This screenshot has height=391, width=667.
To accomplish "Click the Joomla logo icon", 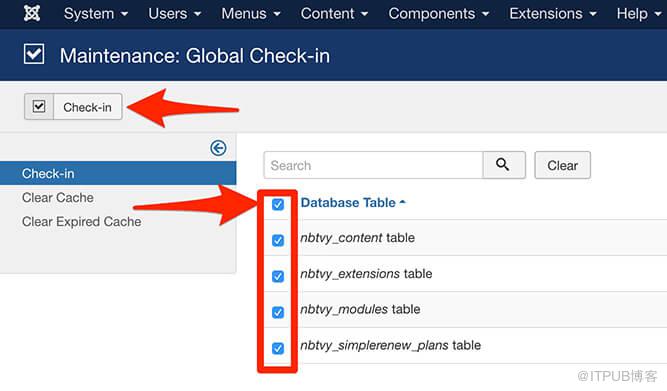I will click(32, 13).
